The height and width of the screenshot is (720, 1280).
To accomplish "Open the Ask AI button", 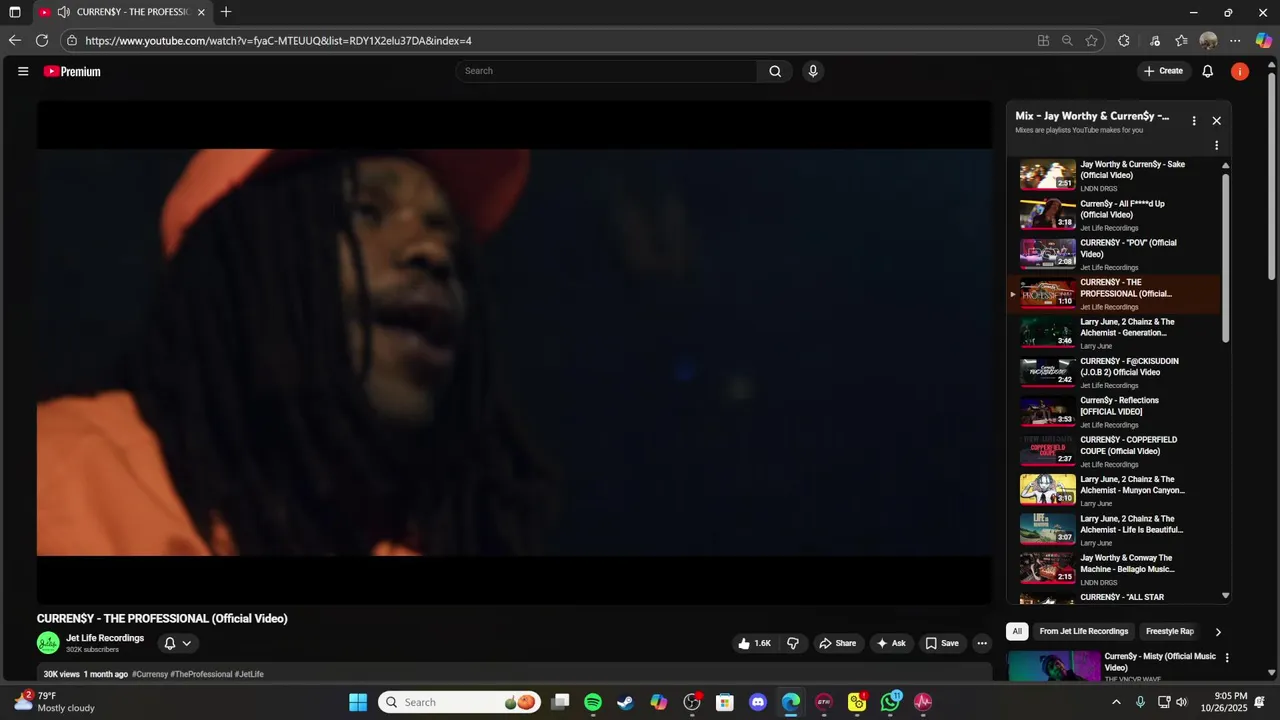I will coord(890,643).
